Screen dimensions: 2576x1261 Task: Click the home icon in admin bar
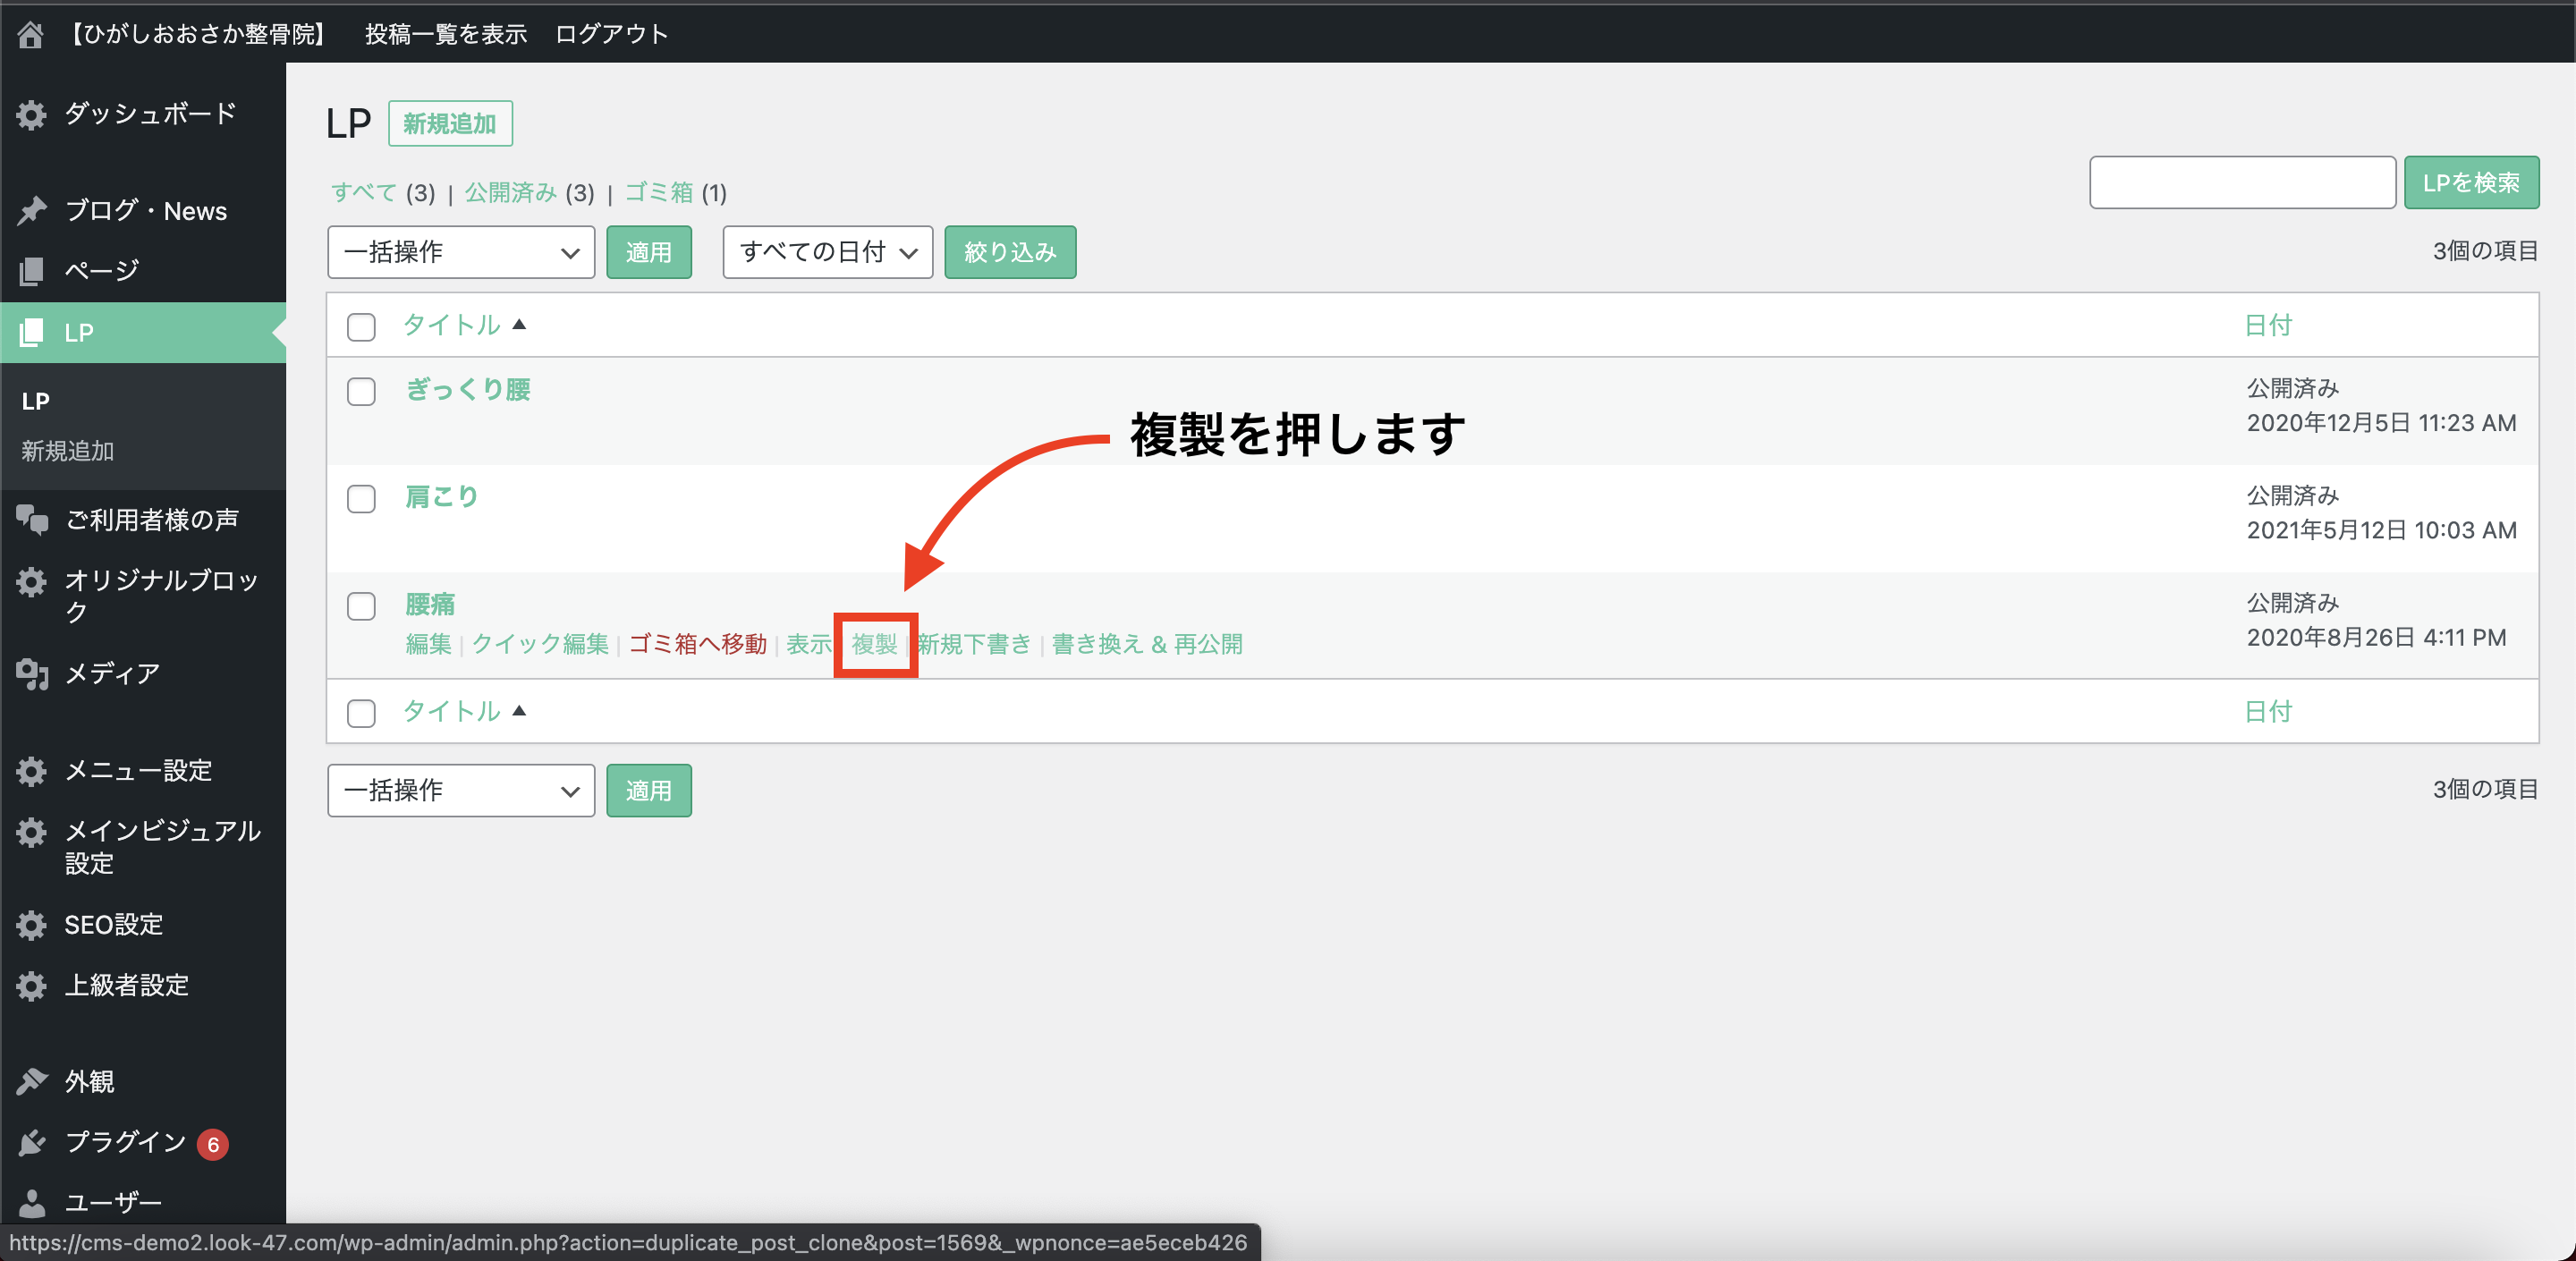point(30,34)
